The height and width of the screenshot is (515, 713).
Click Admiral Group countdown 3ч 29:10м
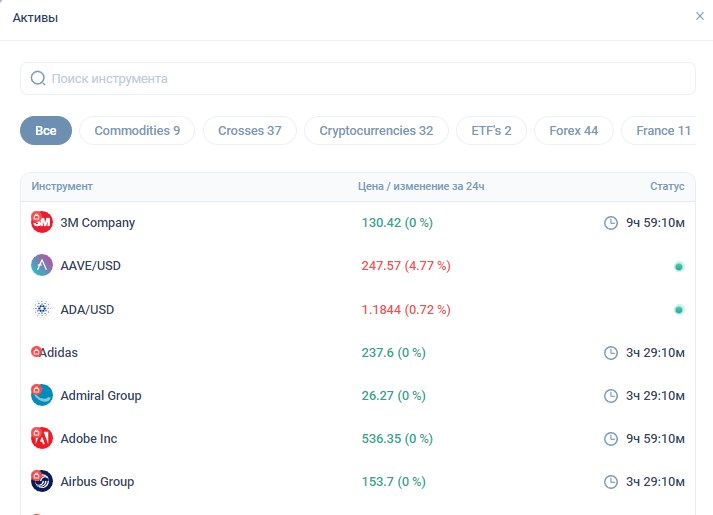tap(655, 395)
